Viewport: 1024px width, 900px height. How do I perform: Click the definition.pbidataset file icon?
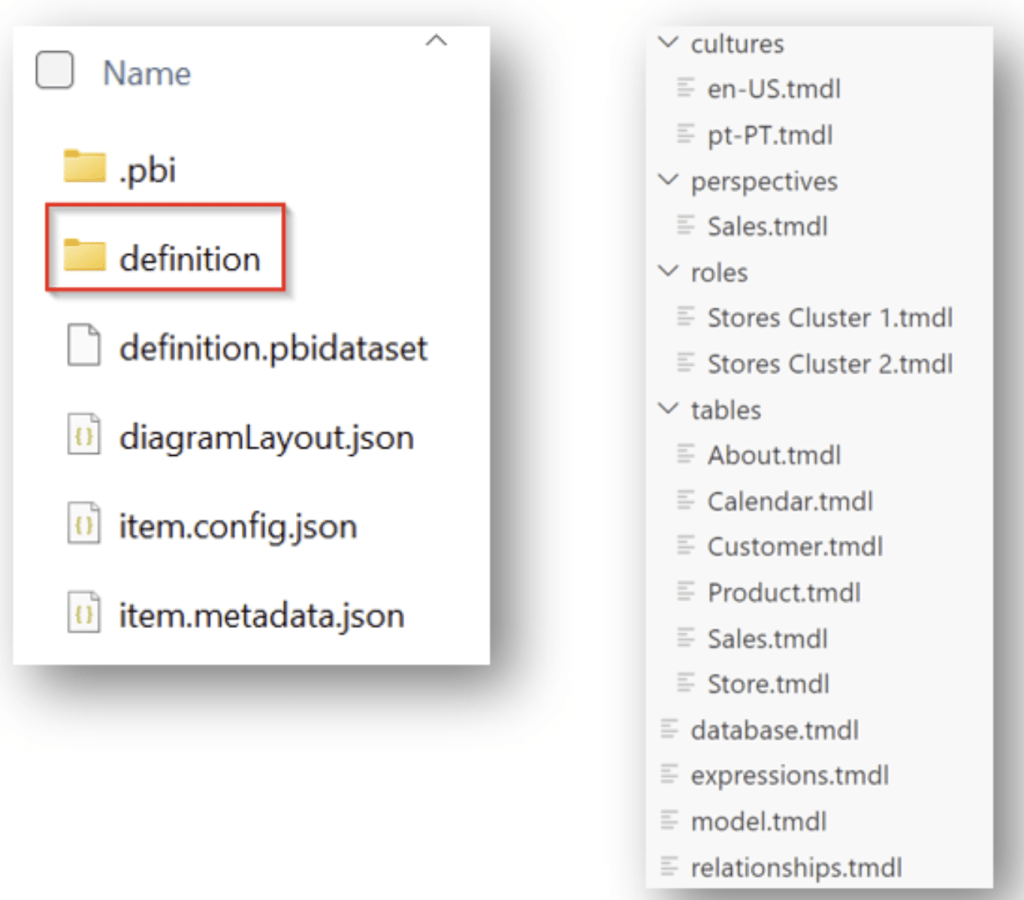pyautogui.click(x=84, y=347)
